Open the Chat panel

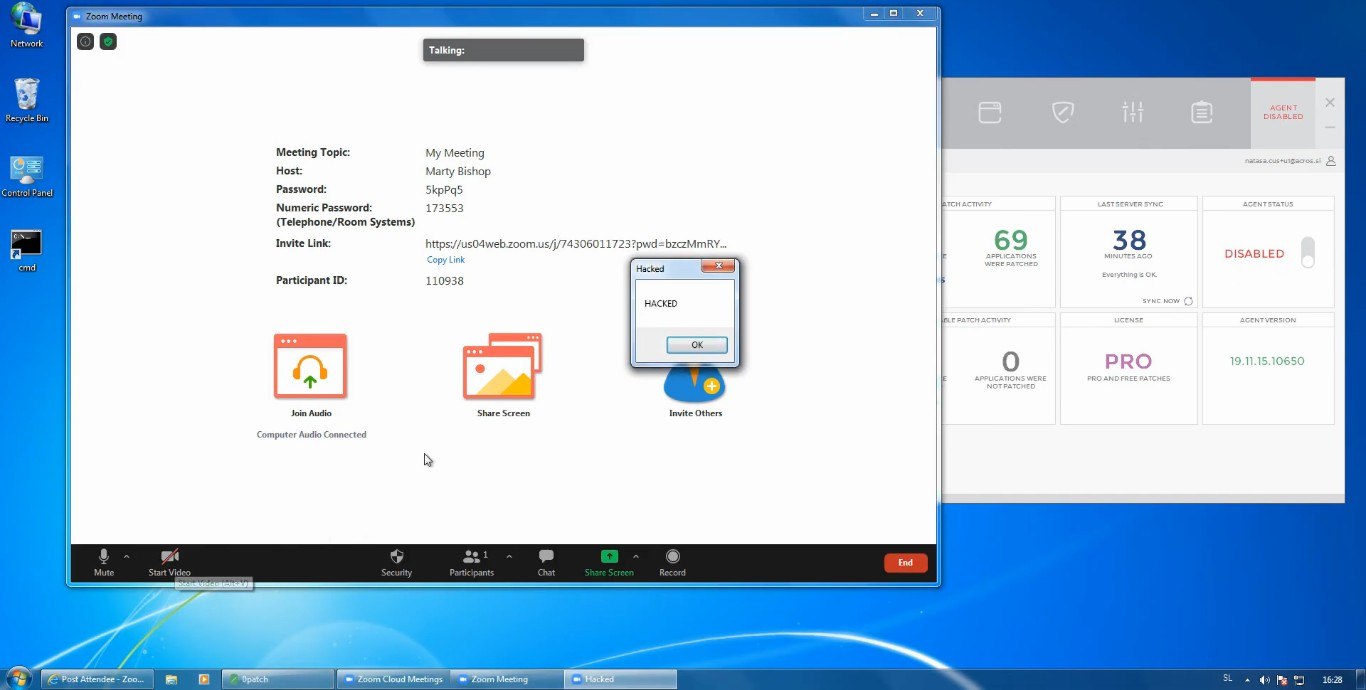[x=546, y=563]
